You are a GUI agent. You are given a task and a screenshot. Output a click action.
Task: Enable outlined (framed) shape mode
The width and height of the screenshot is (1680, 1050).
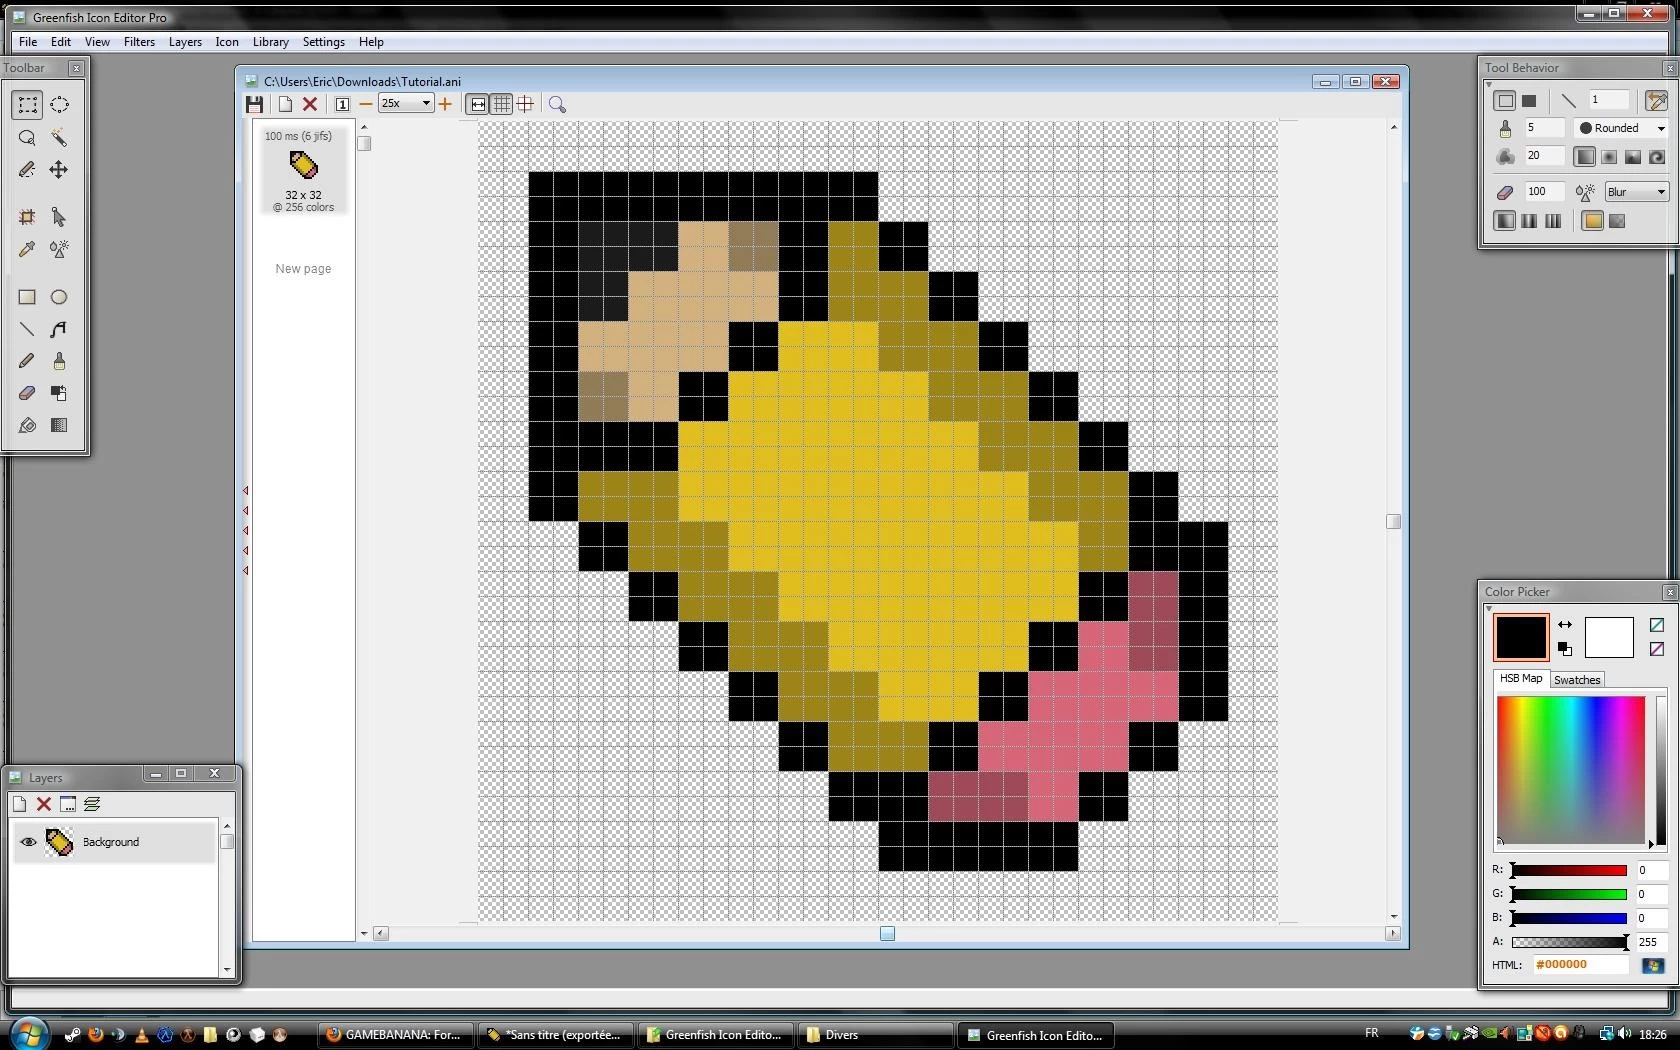point(1505,101)
